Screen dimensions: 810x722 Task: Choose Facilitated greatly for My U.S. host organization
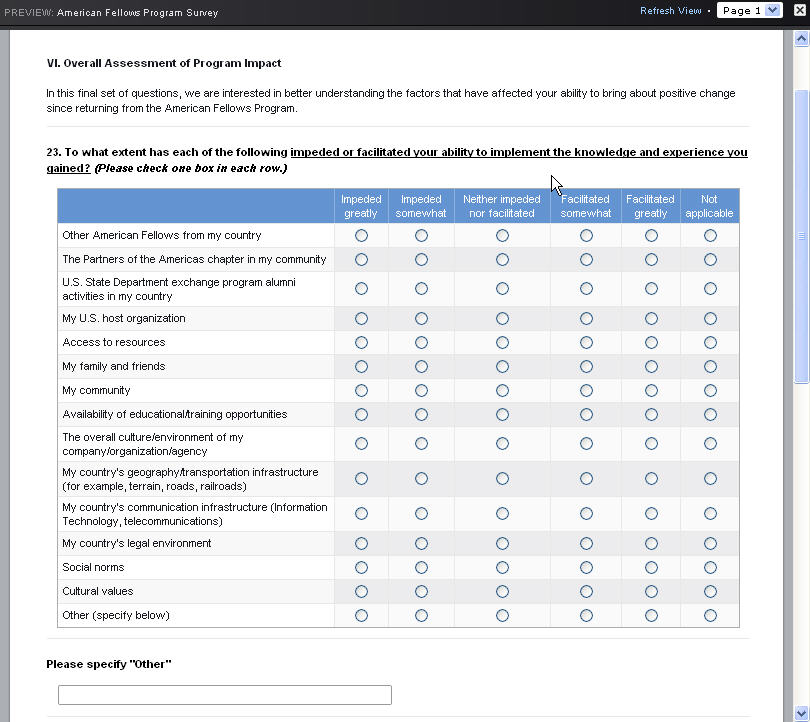tap(651, 319)
